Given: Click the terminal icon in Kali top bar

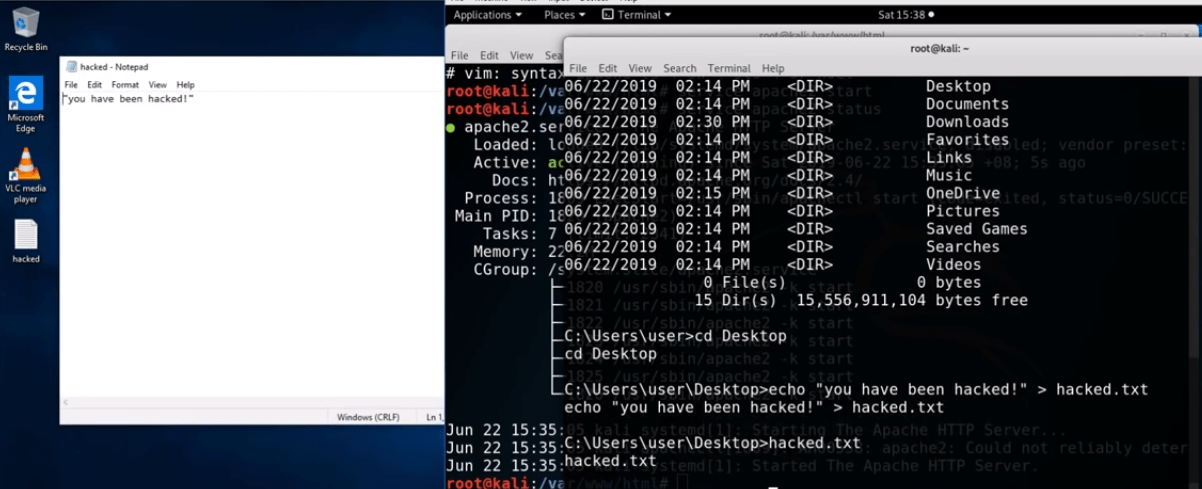Looking at the screenshot, I should [608, 15].
